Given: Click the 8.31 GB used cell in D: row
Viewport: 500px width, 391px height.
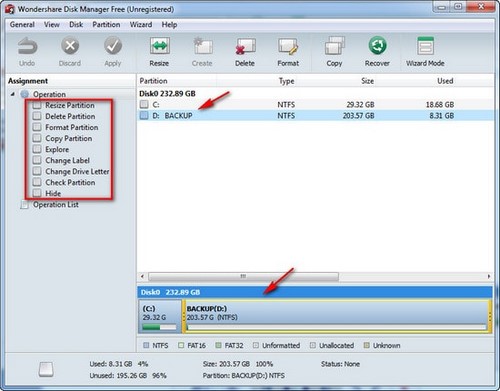Looking at the screenshot, I should pos(442,116).
